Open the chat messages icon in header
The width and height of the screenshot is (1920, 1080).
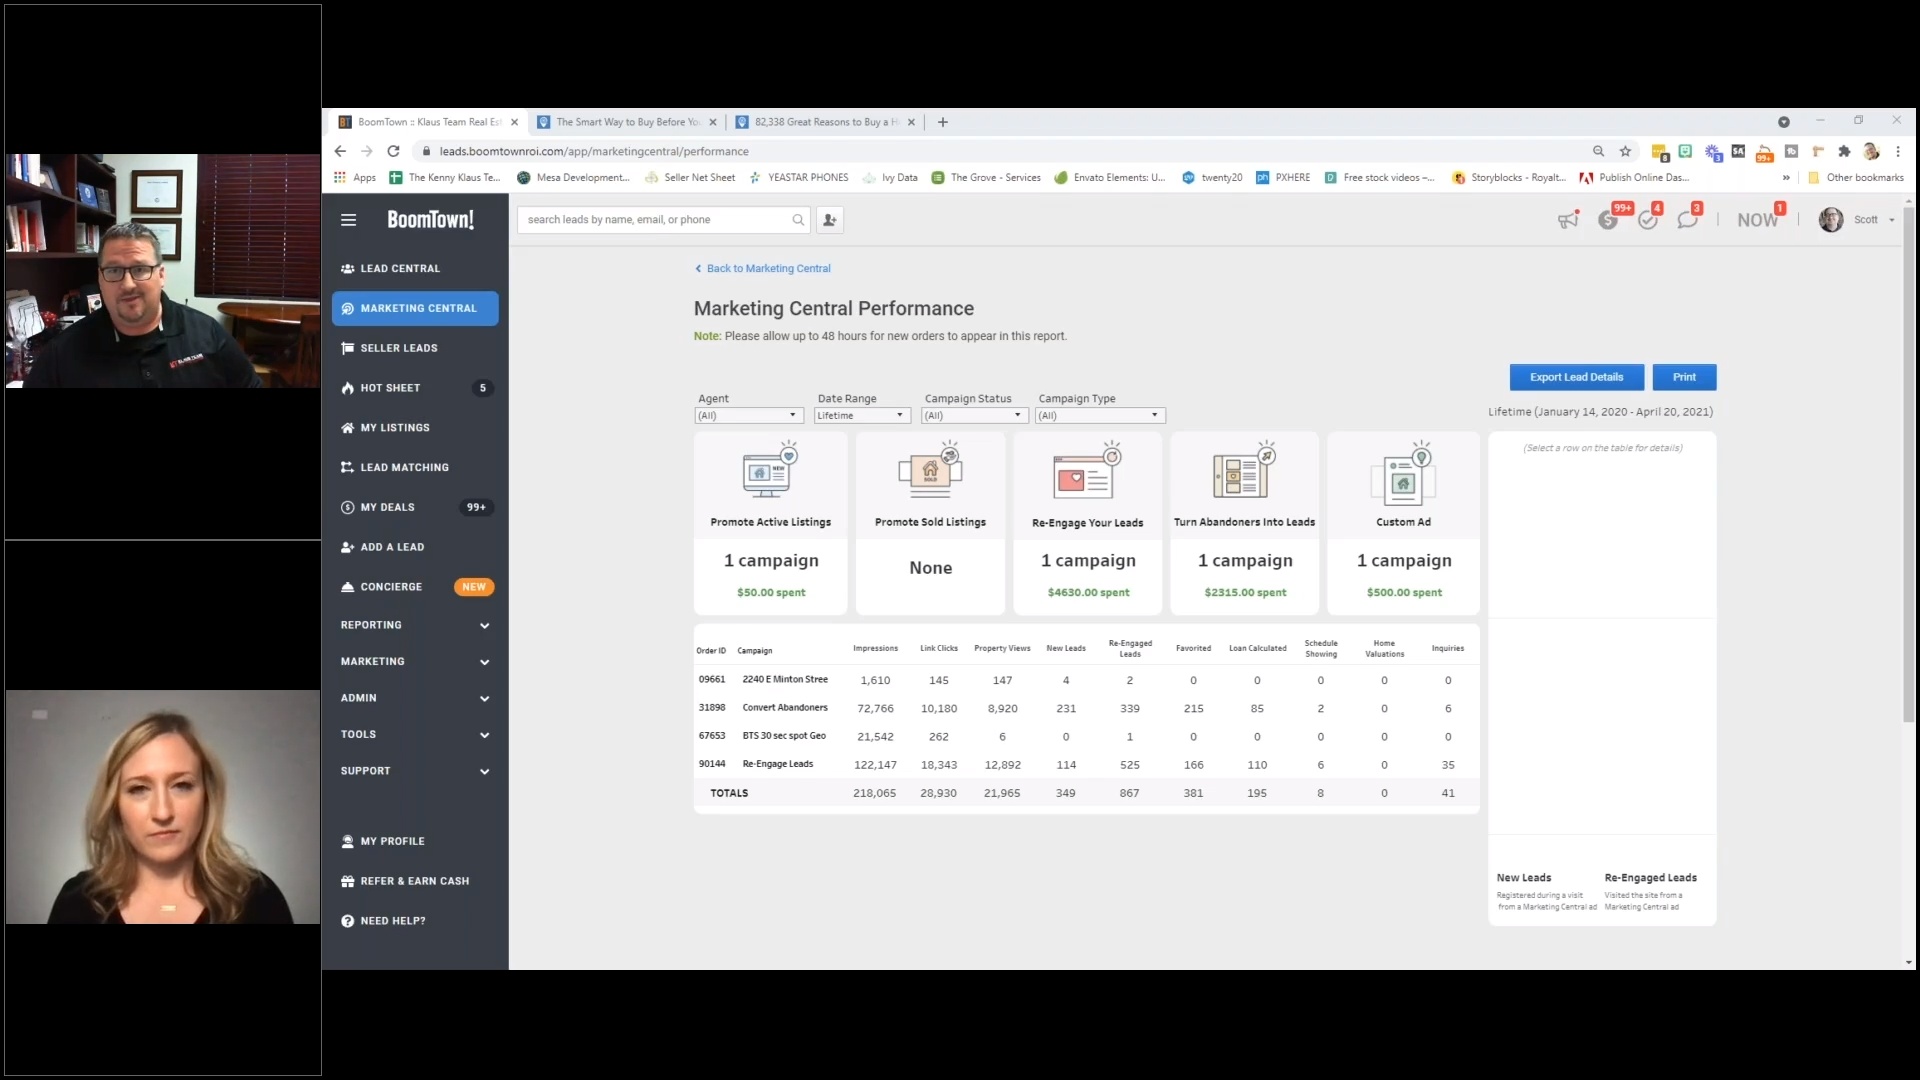pyautogui.click(x=1687, y=220)
